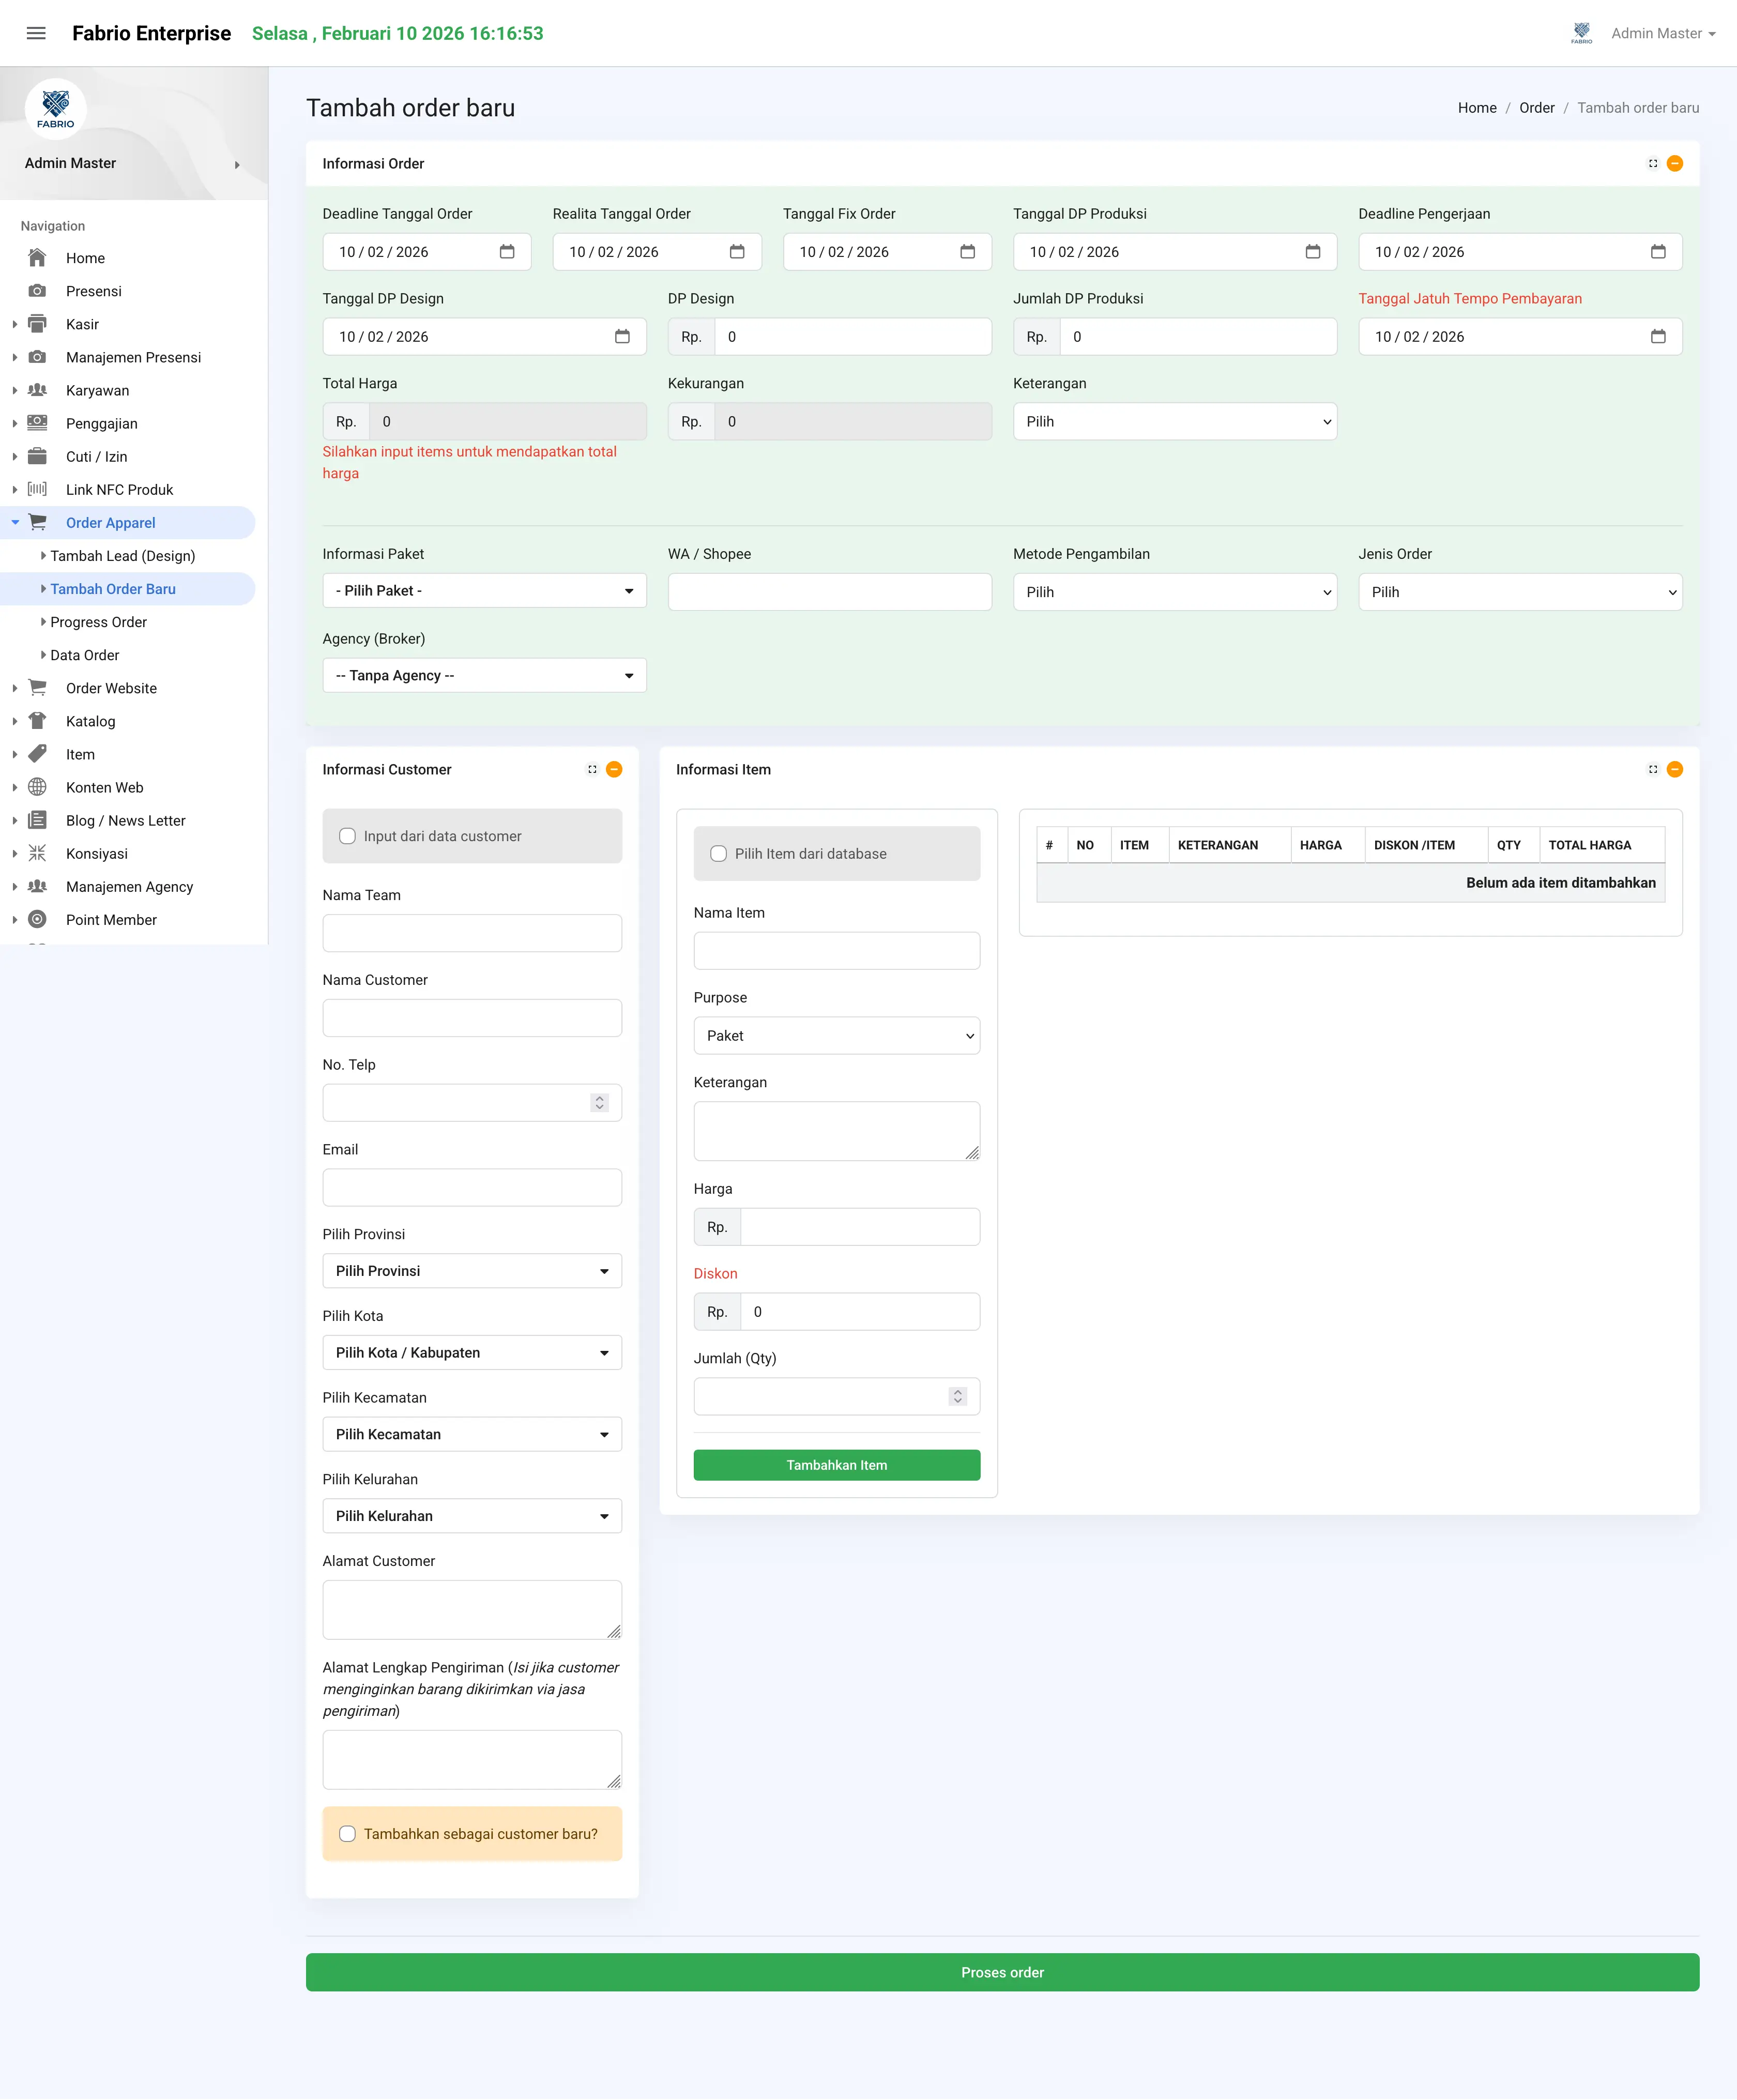The width and height of the screenshot is (1737, 2100).
Task: Open Tambah Lead (Design) submenu item
Action: pos(123,556)
